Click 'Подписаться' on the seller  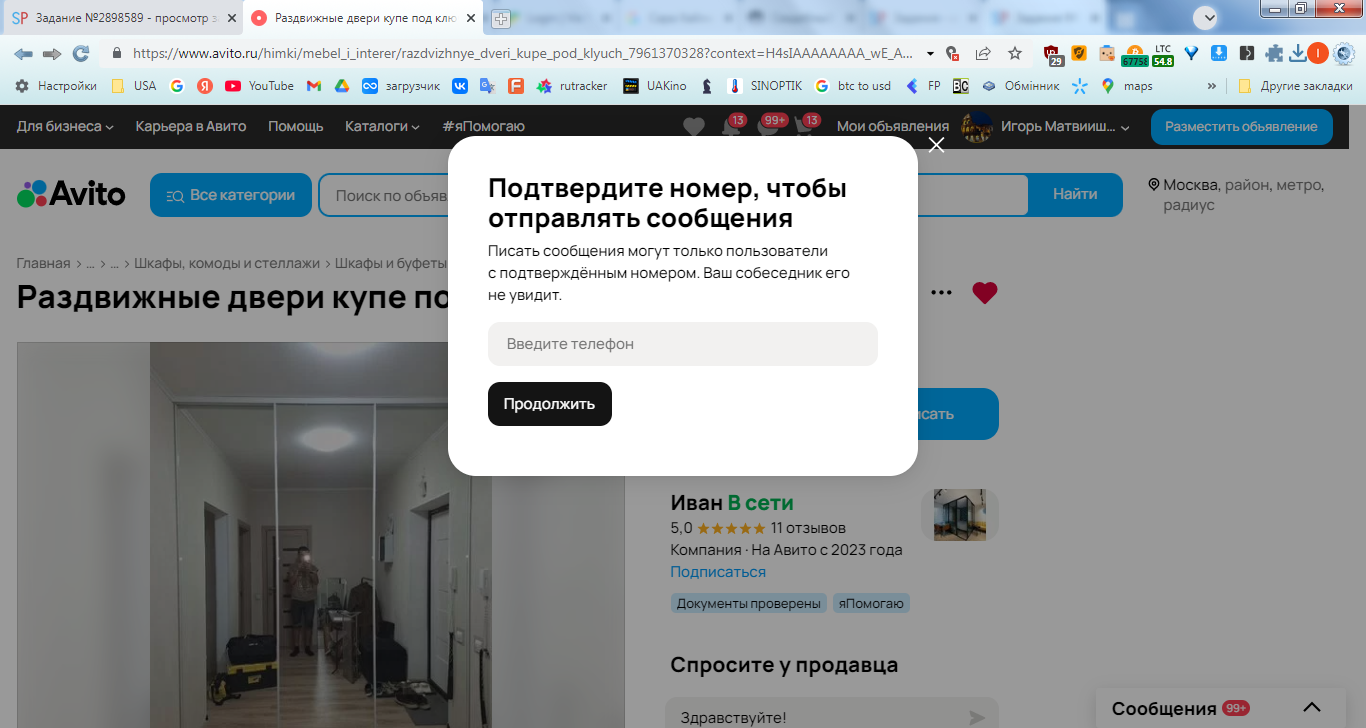[x=718, y=572]
